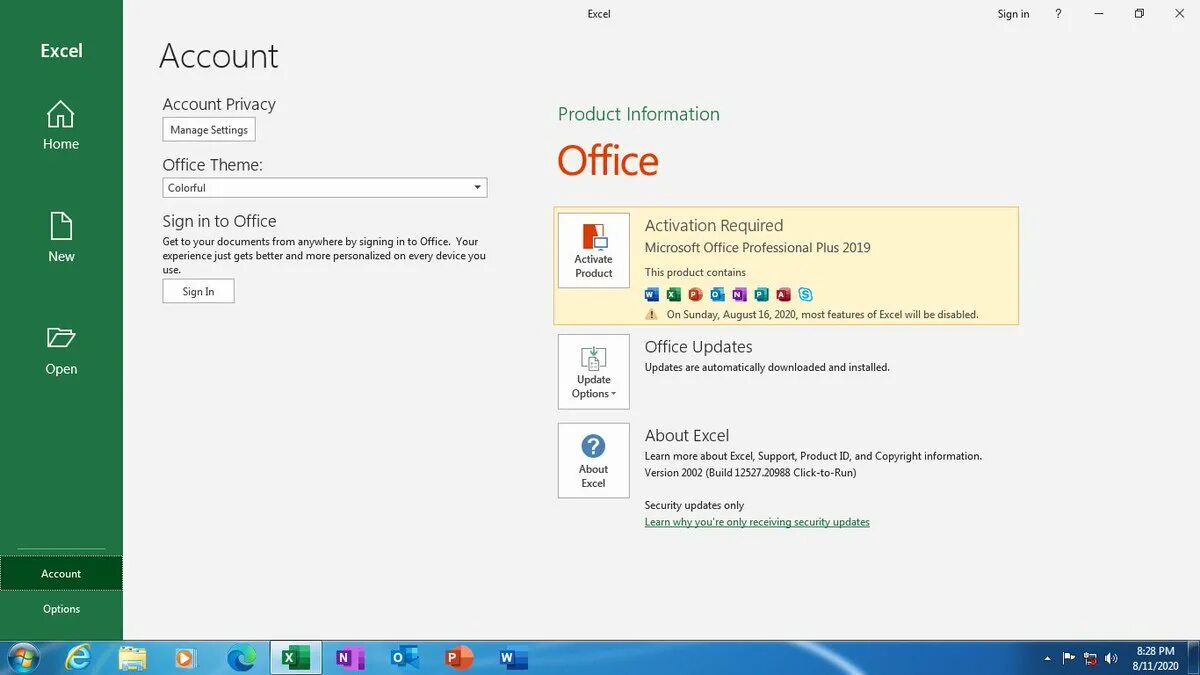The width and height of the screenshot is (1200, 675).
Task: Click the Sign In button
Action: 198,291
